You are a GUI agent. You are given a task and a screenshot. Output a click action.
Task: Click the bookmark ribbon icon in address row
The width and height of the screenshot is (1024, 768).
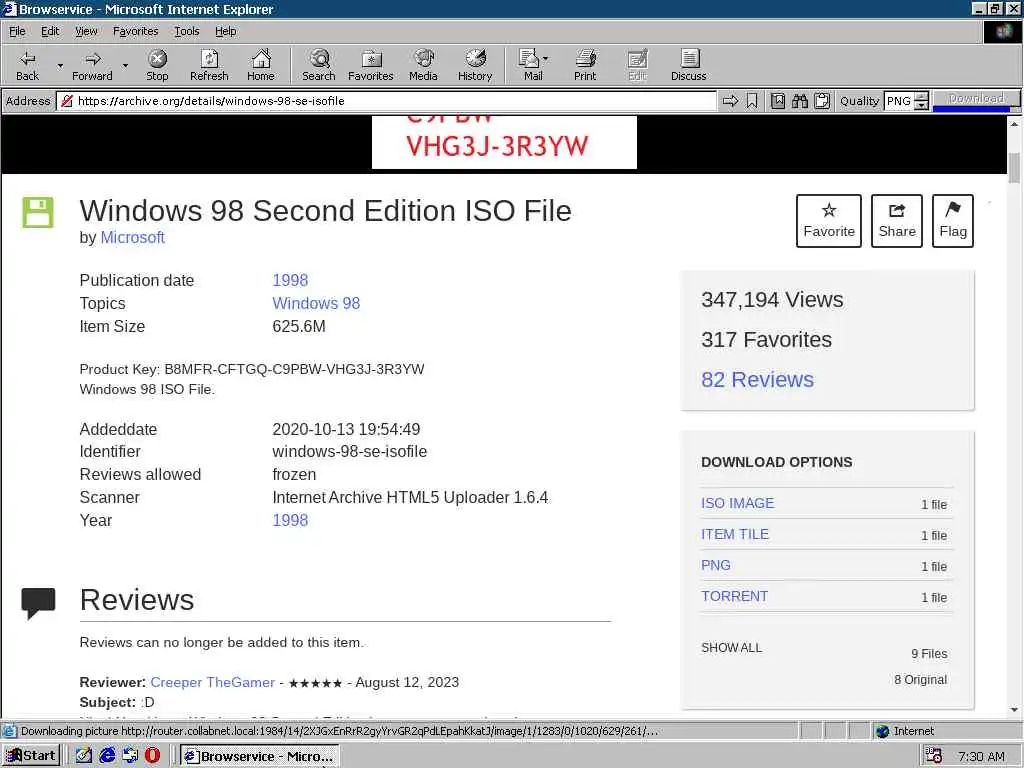click(752, 101)
